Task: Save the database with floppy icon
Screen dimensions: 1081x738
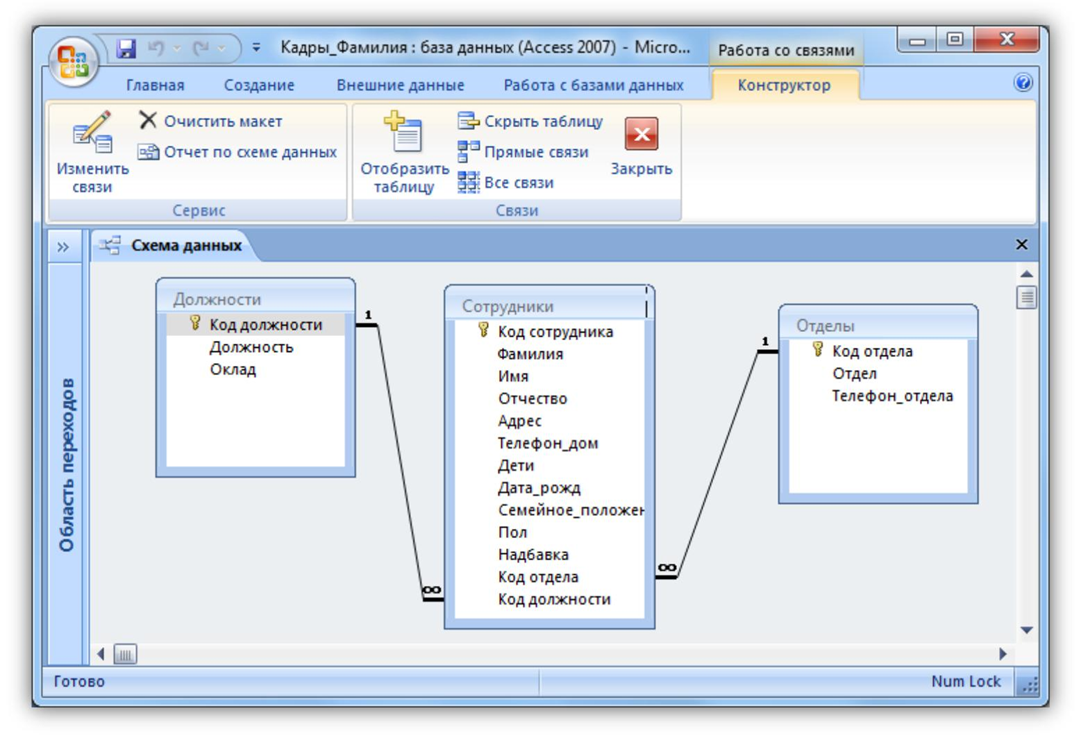Action: click(126, 48)
